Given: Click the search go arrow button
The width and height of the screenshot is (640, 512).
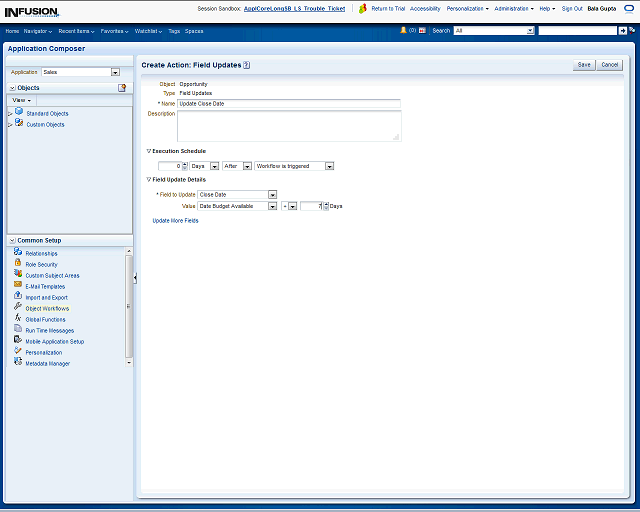Looking at the screenshot, I should click(622, 31).
